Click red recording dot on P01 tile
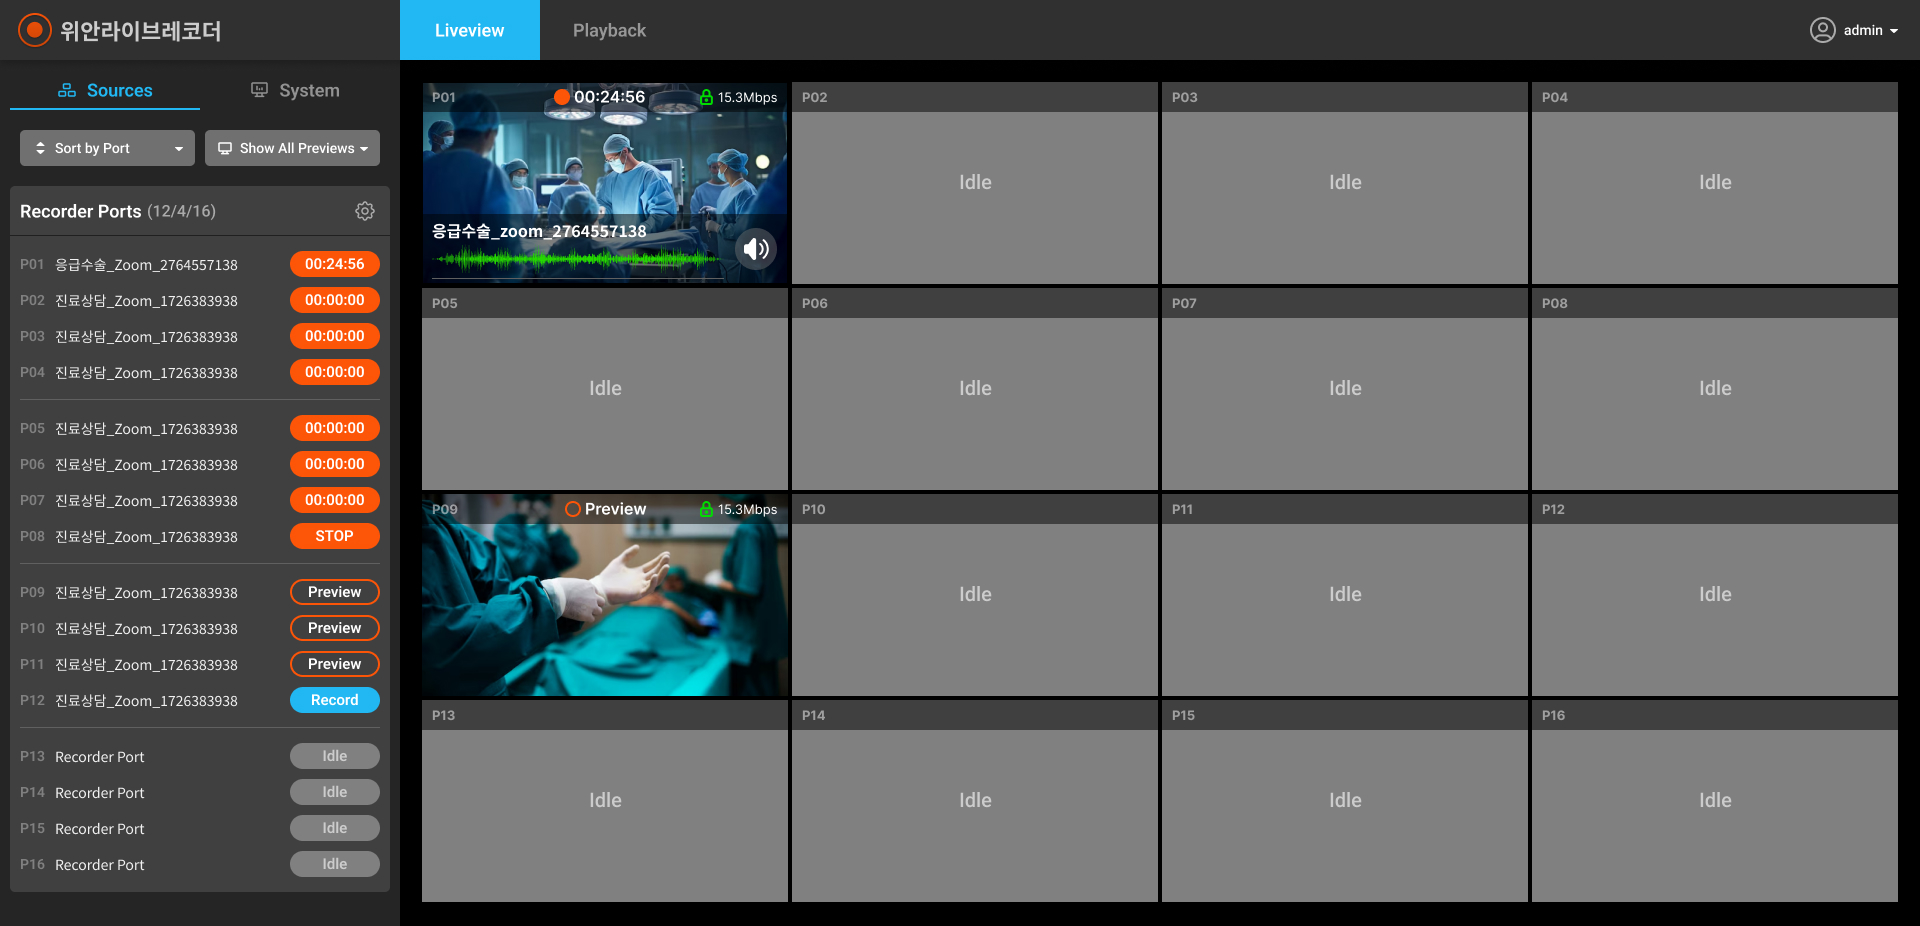Screen dimensions: 1920x926 562,97
